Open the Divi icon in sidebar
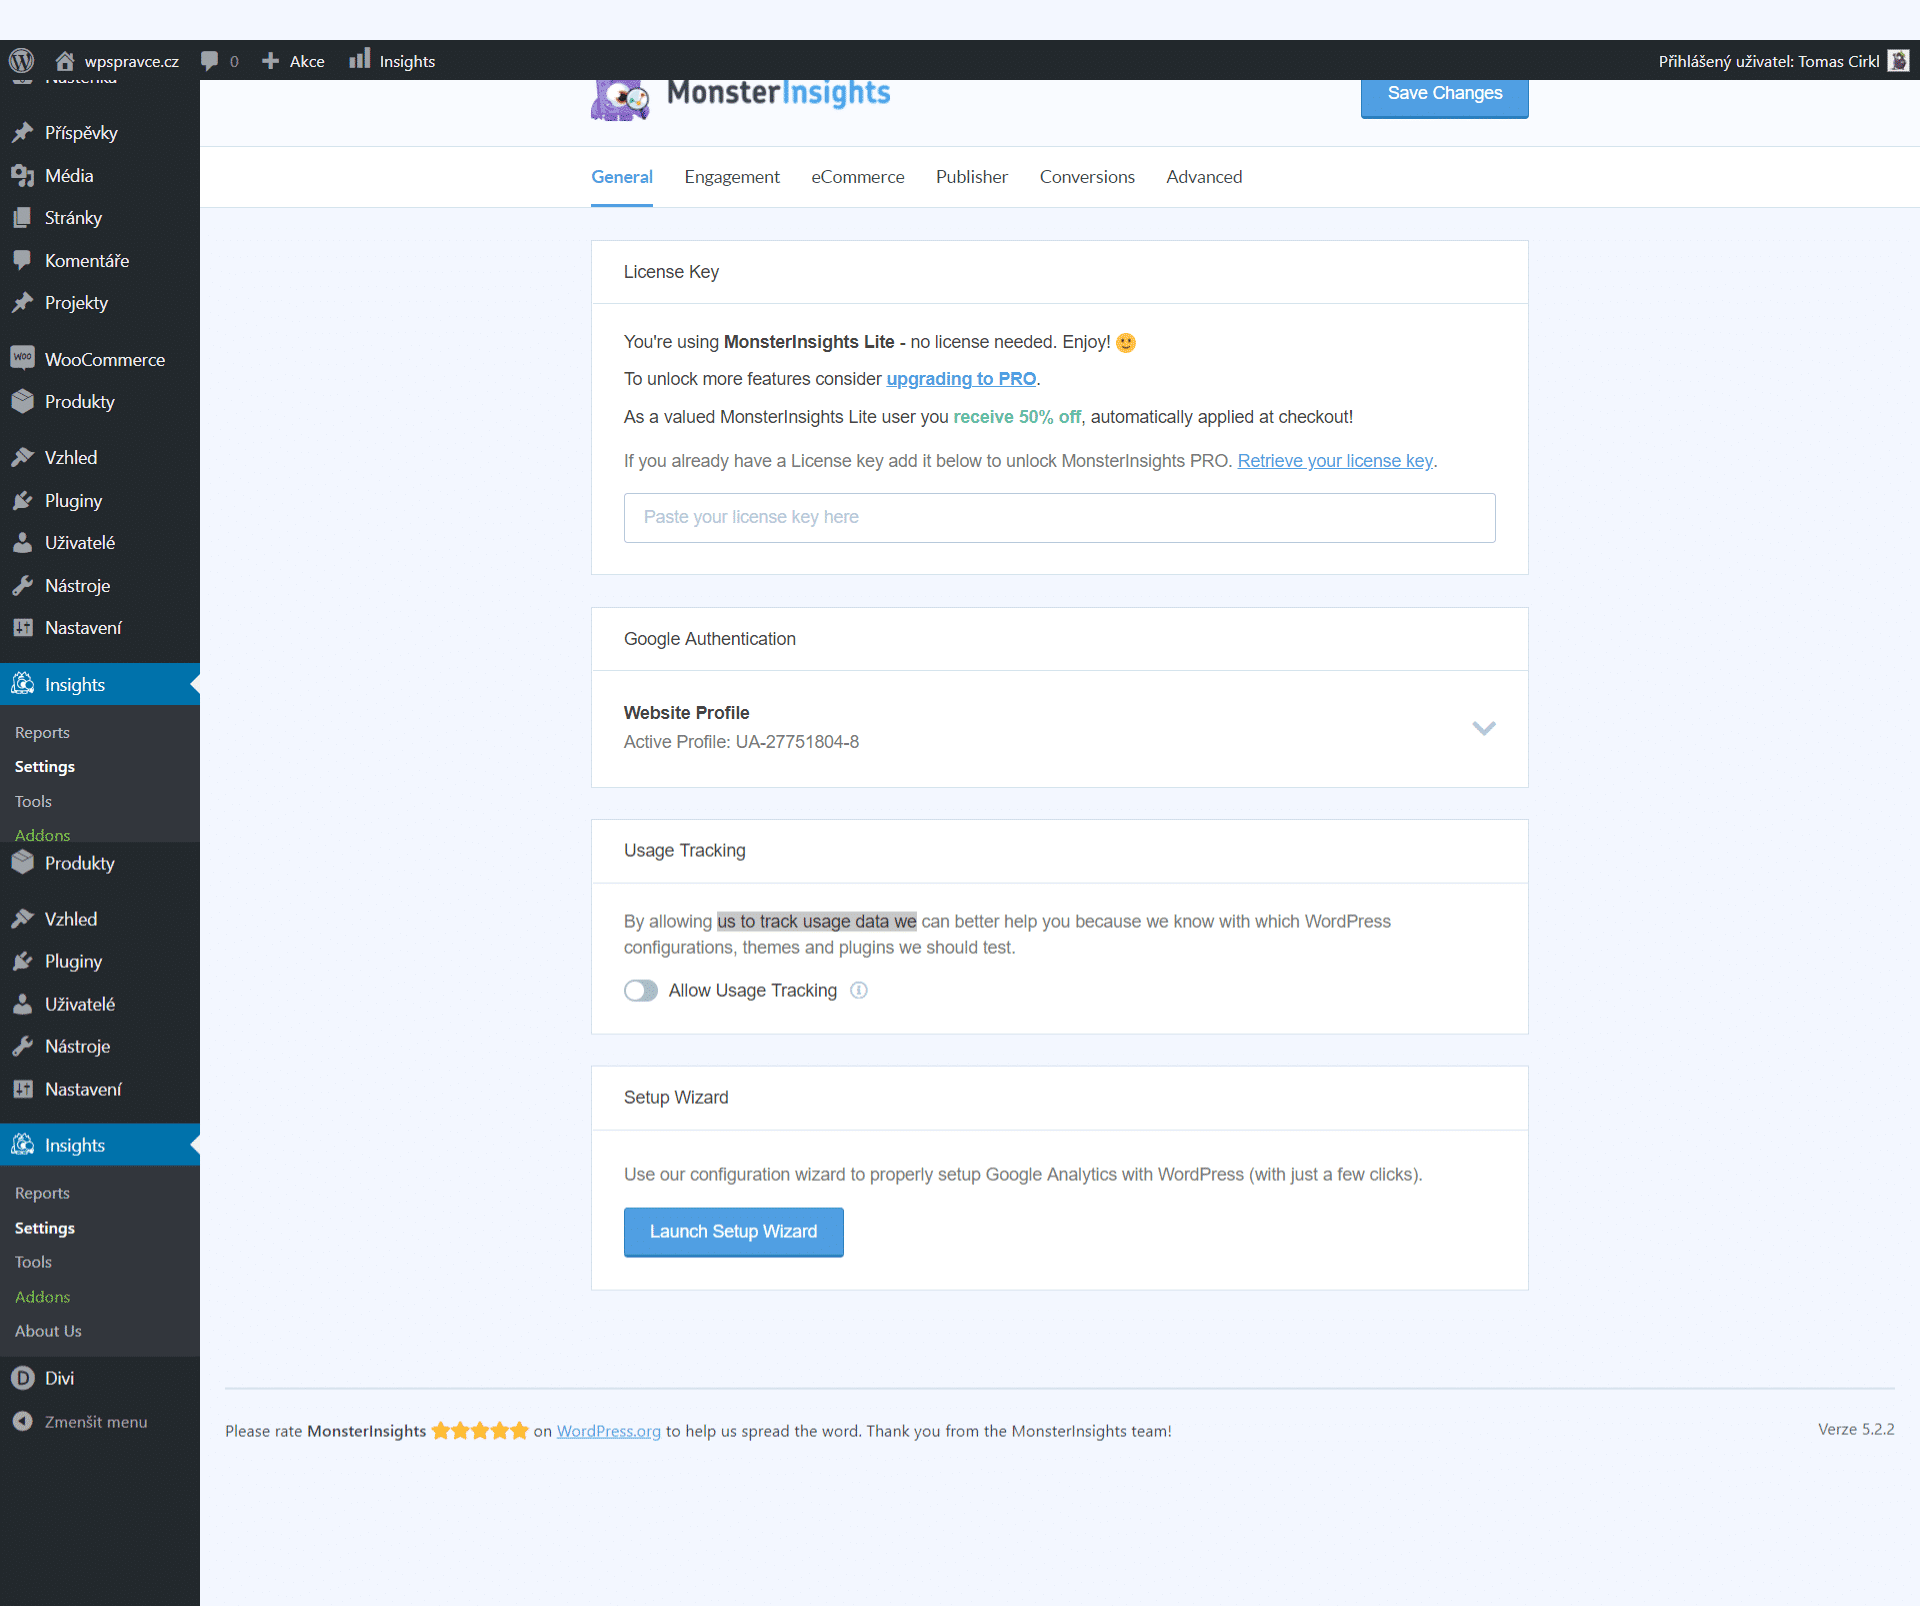Viewport: 1920px width, 1606px height. pos(22,1377)
